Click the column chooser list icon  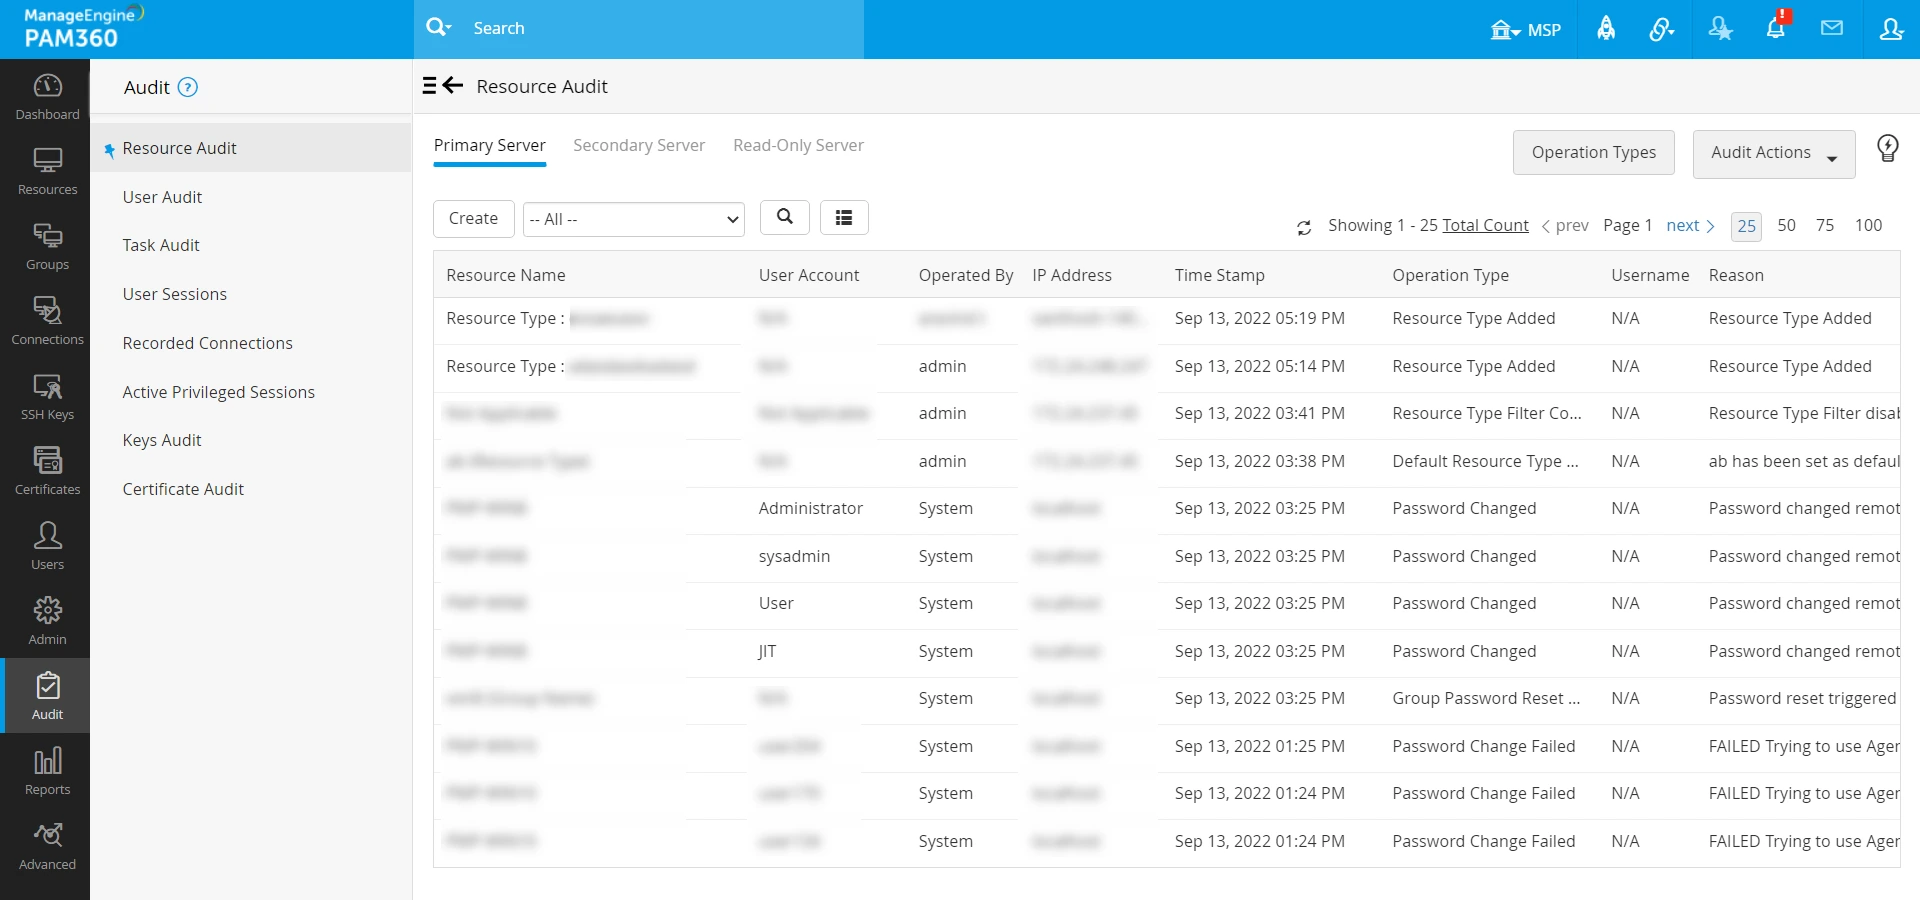(844, 217)
